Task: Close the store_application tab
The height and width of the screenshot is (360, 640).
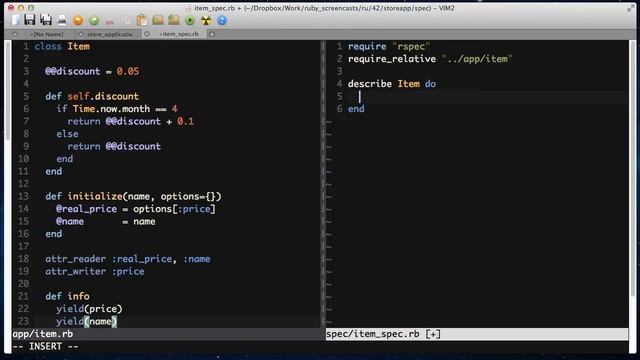Action: pyautogui.click(x=81, y=34)
